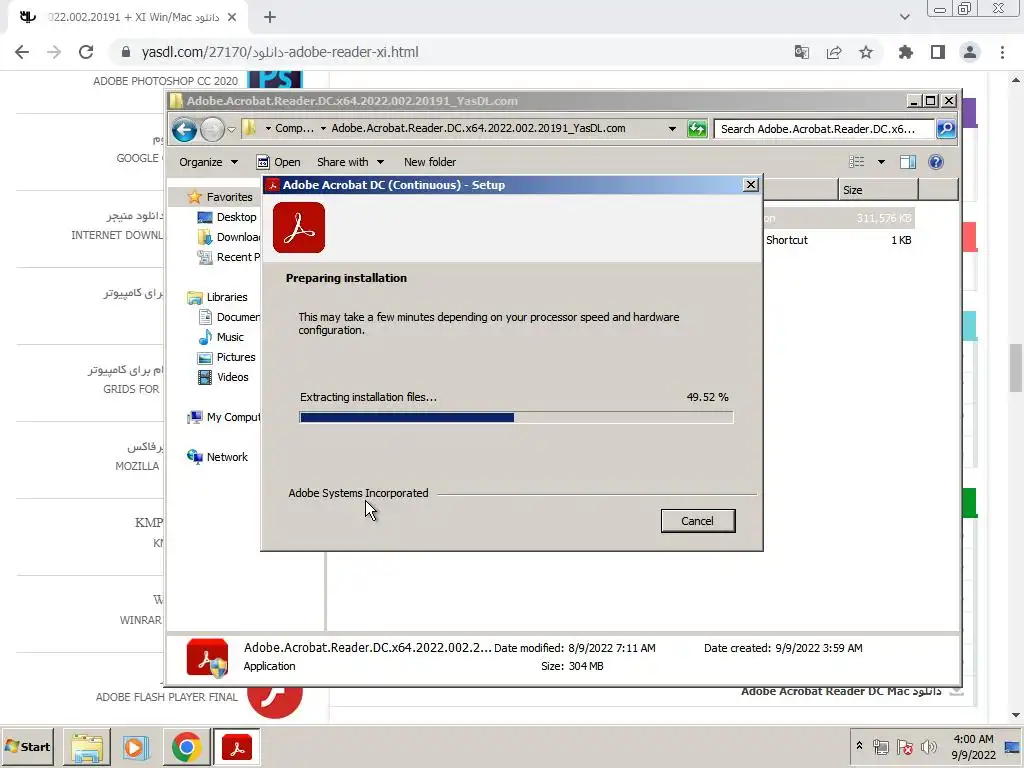Translate this page icon
This screenshot has height=768, width=1024.
pyautogui.click(x=801, y=52)
